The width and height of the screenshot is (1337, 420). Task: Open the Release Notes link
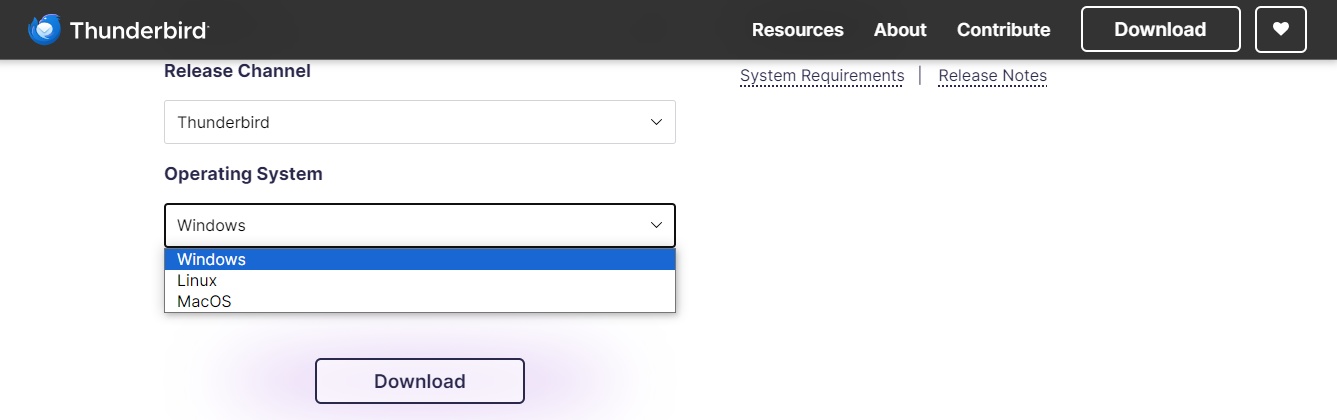point(993,76)
